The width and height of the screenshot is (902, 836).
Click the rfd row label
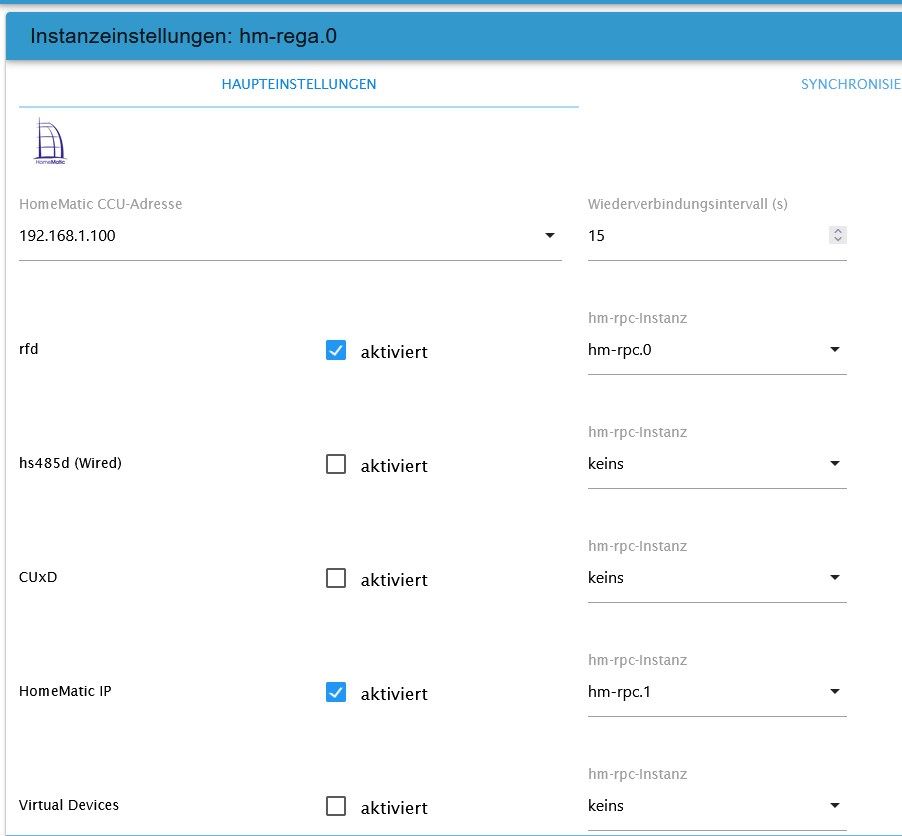[29, 349]
